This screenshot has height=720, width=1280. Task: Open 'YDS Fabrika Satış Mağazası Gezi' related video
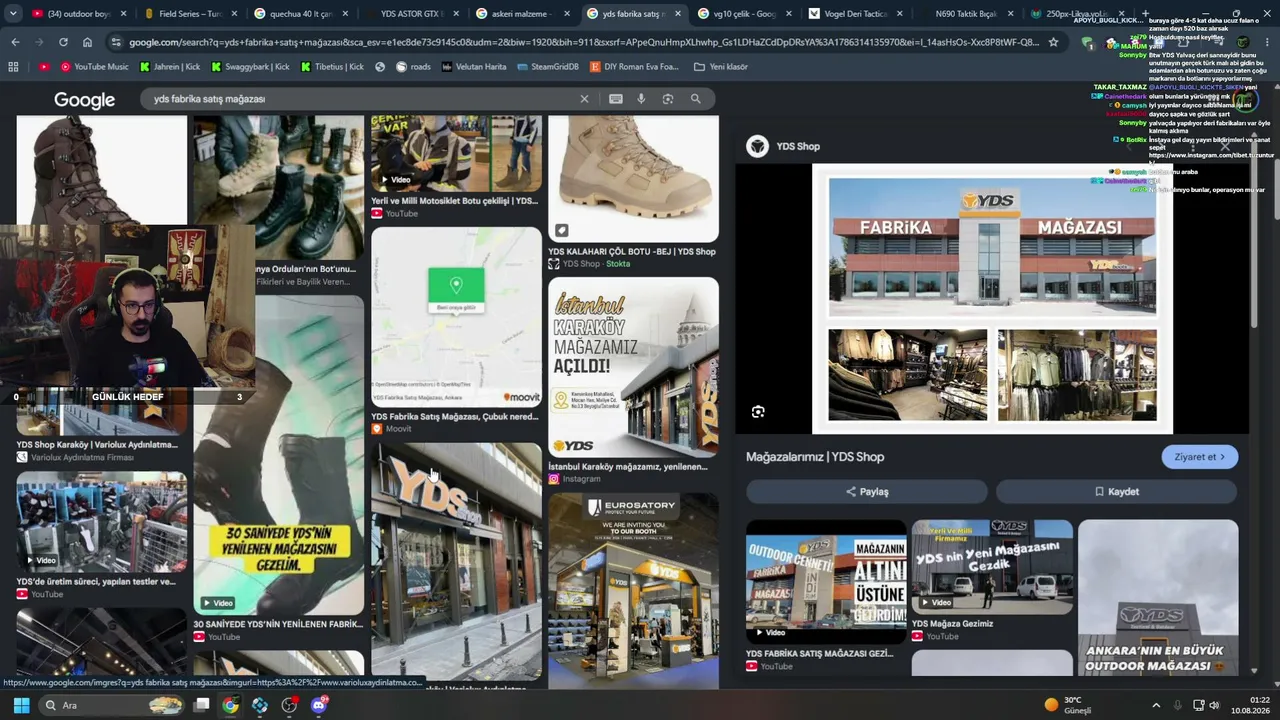826,582
